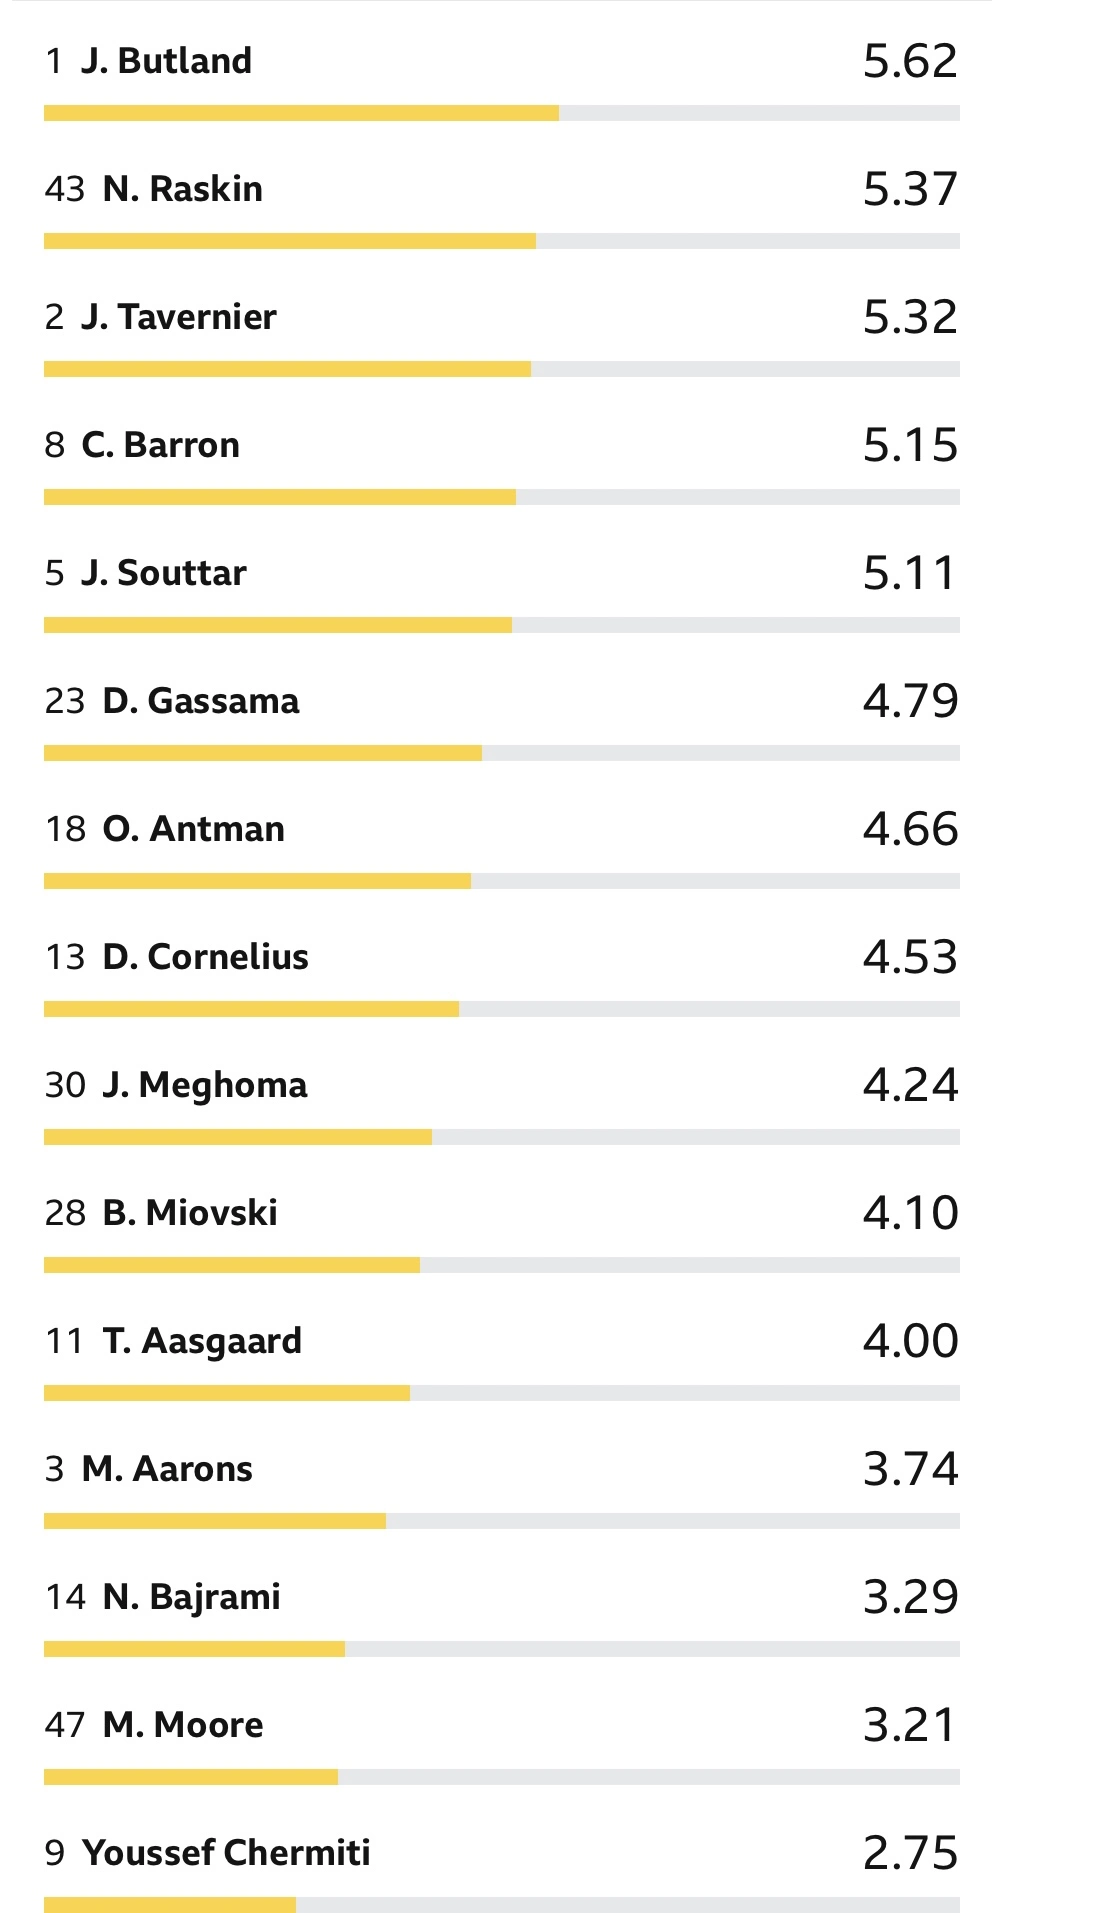Click the 3.29 rating next to Bajrami

coord(910,1597)
